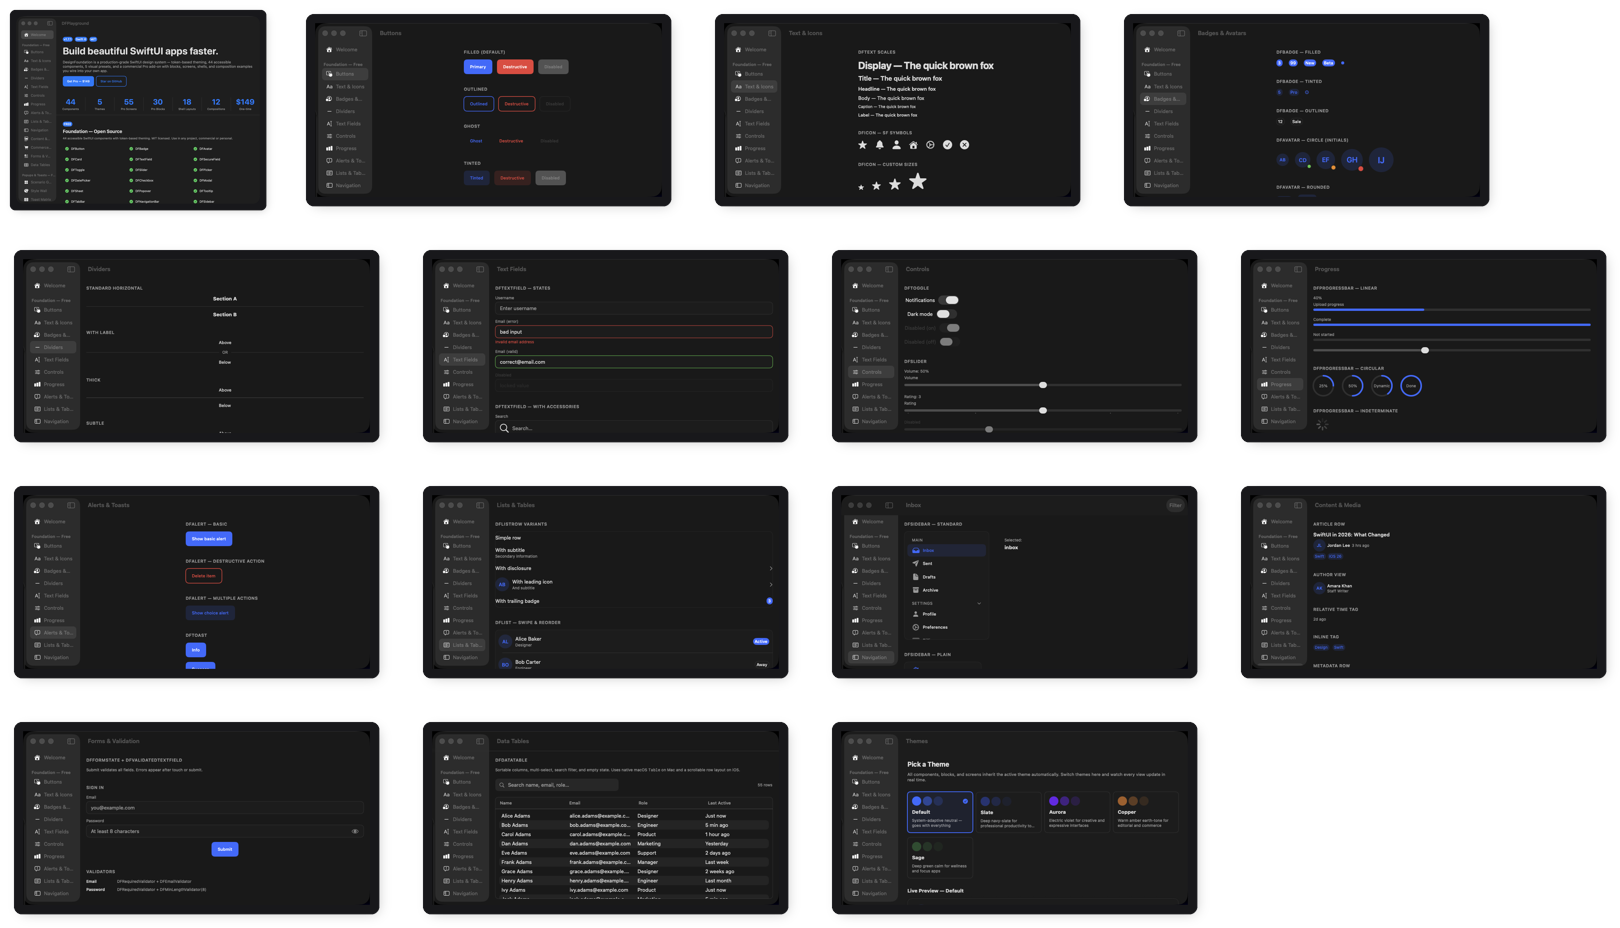Click the Profile person icon in Inbox window
This screenshot has height=928, width=1620.
[x=915, y=614]
